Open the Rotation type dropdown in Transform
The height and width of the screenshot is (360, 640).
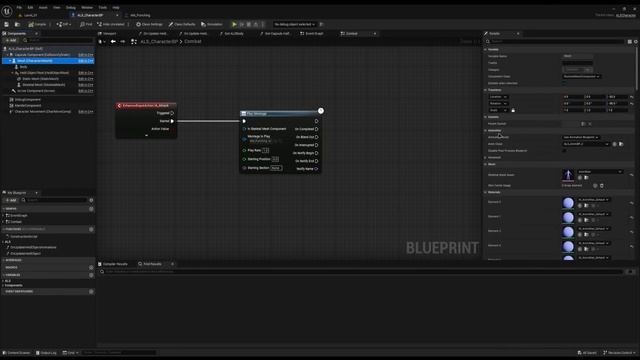[x=498, y=104]
